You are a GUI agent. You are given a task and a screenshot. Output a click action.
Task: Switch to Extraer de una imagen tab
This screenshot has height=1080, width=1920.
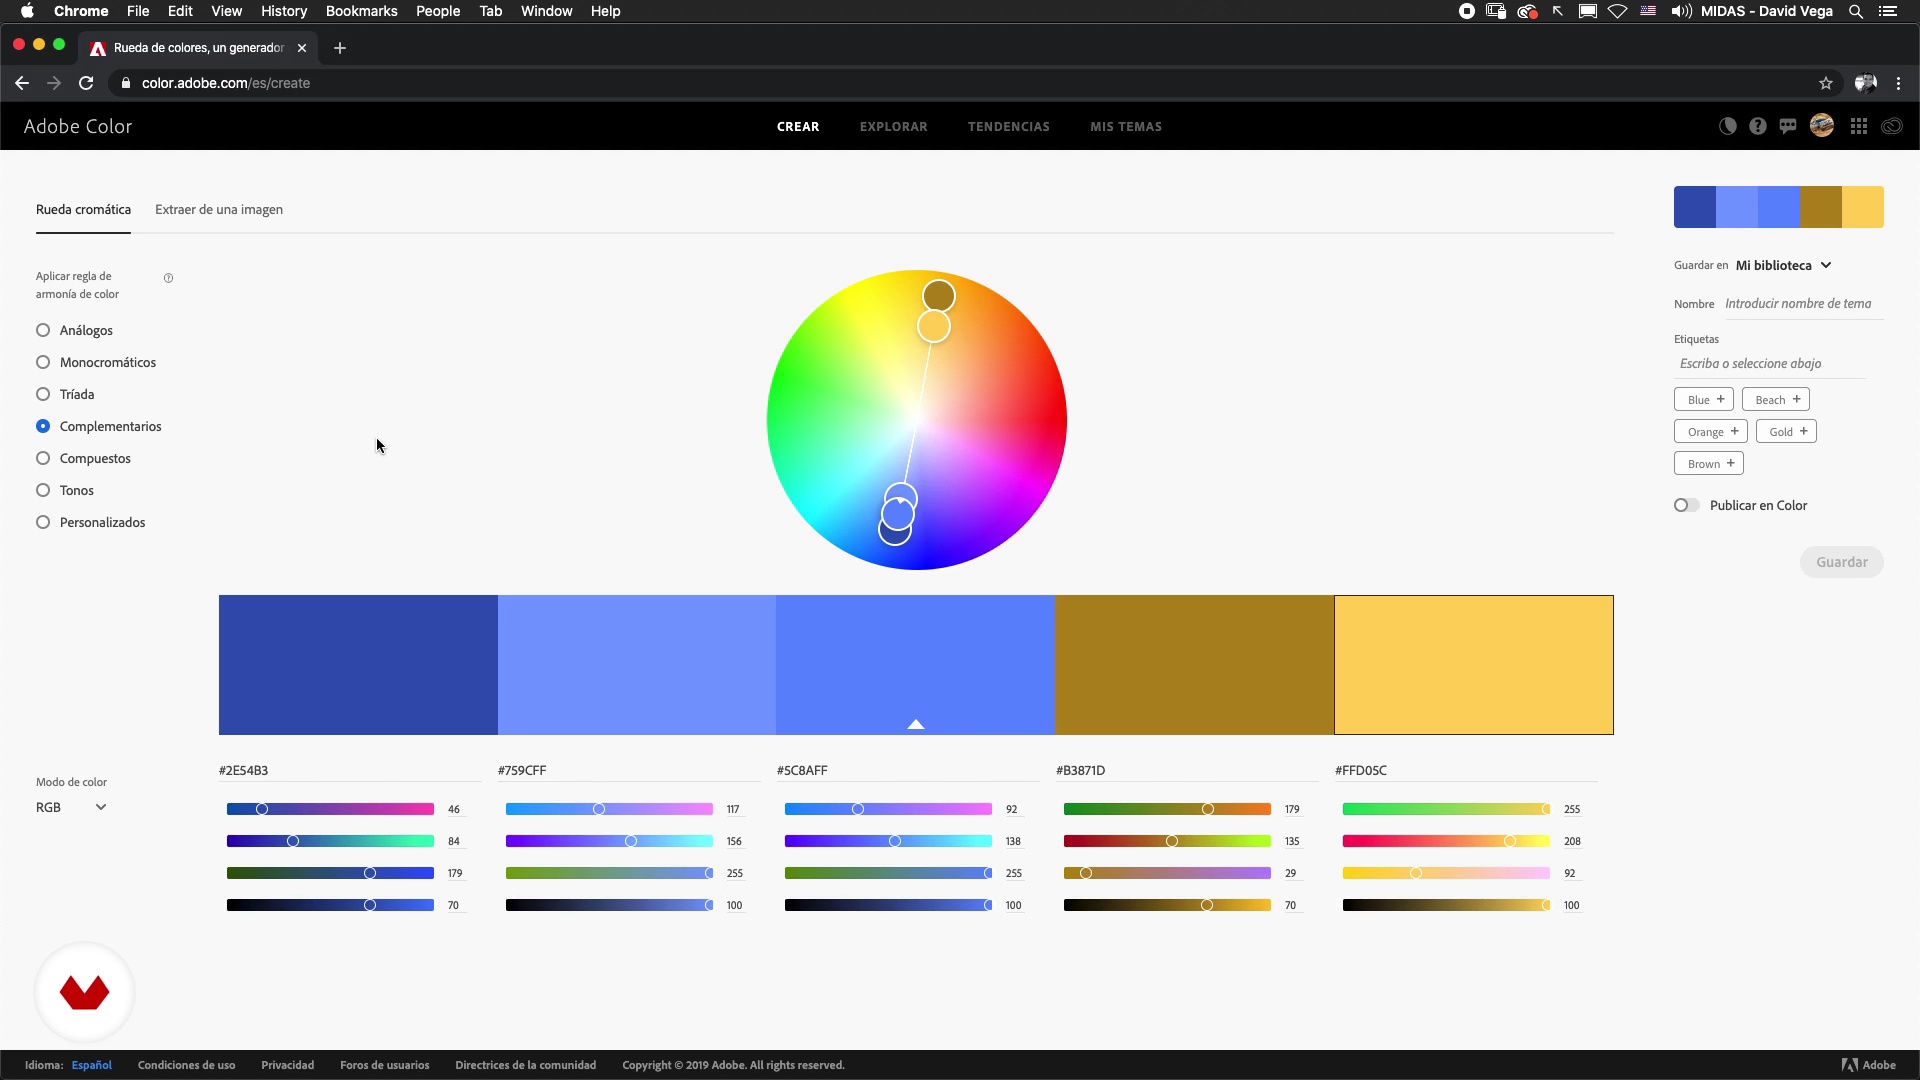(219, 209)
